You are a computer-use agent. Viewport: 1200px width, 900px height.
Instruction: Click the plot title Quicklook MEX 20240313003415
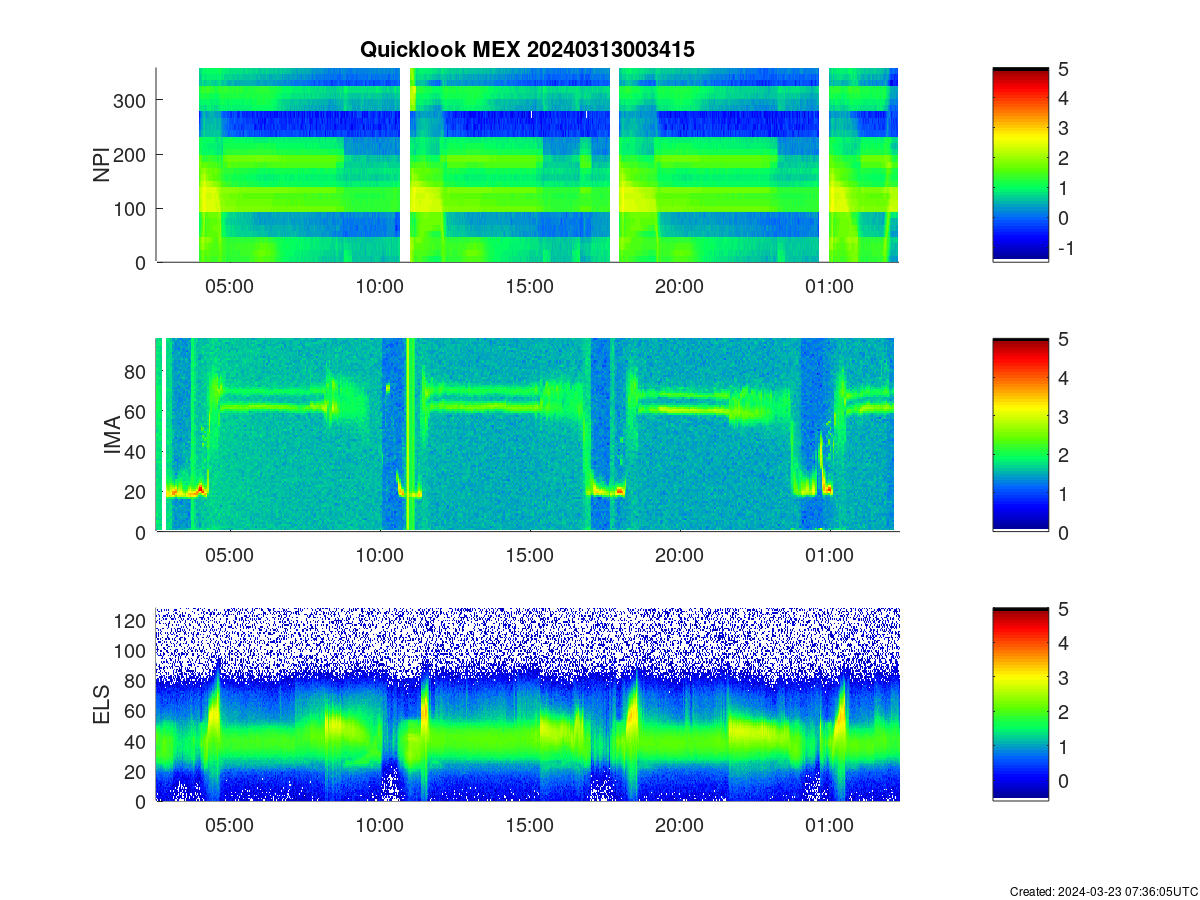(527, 49)
